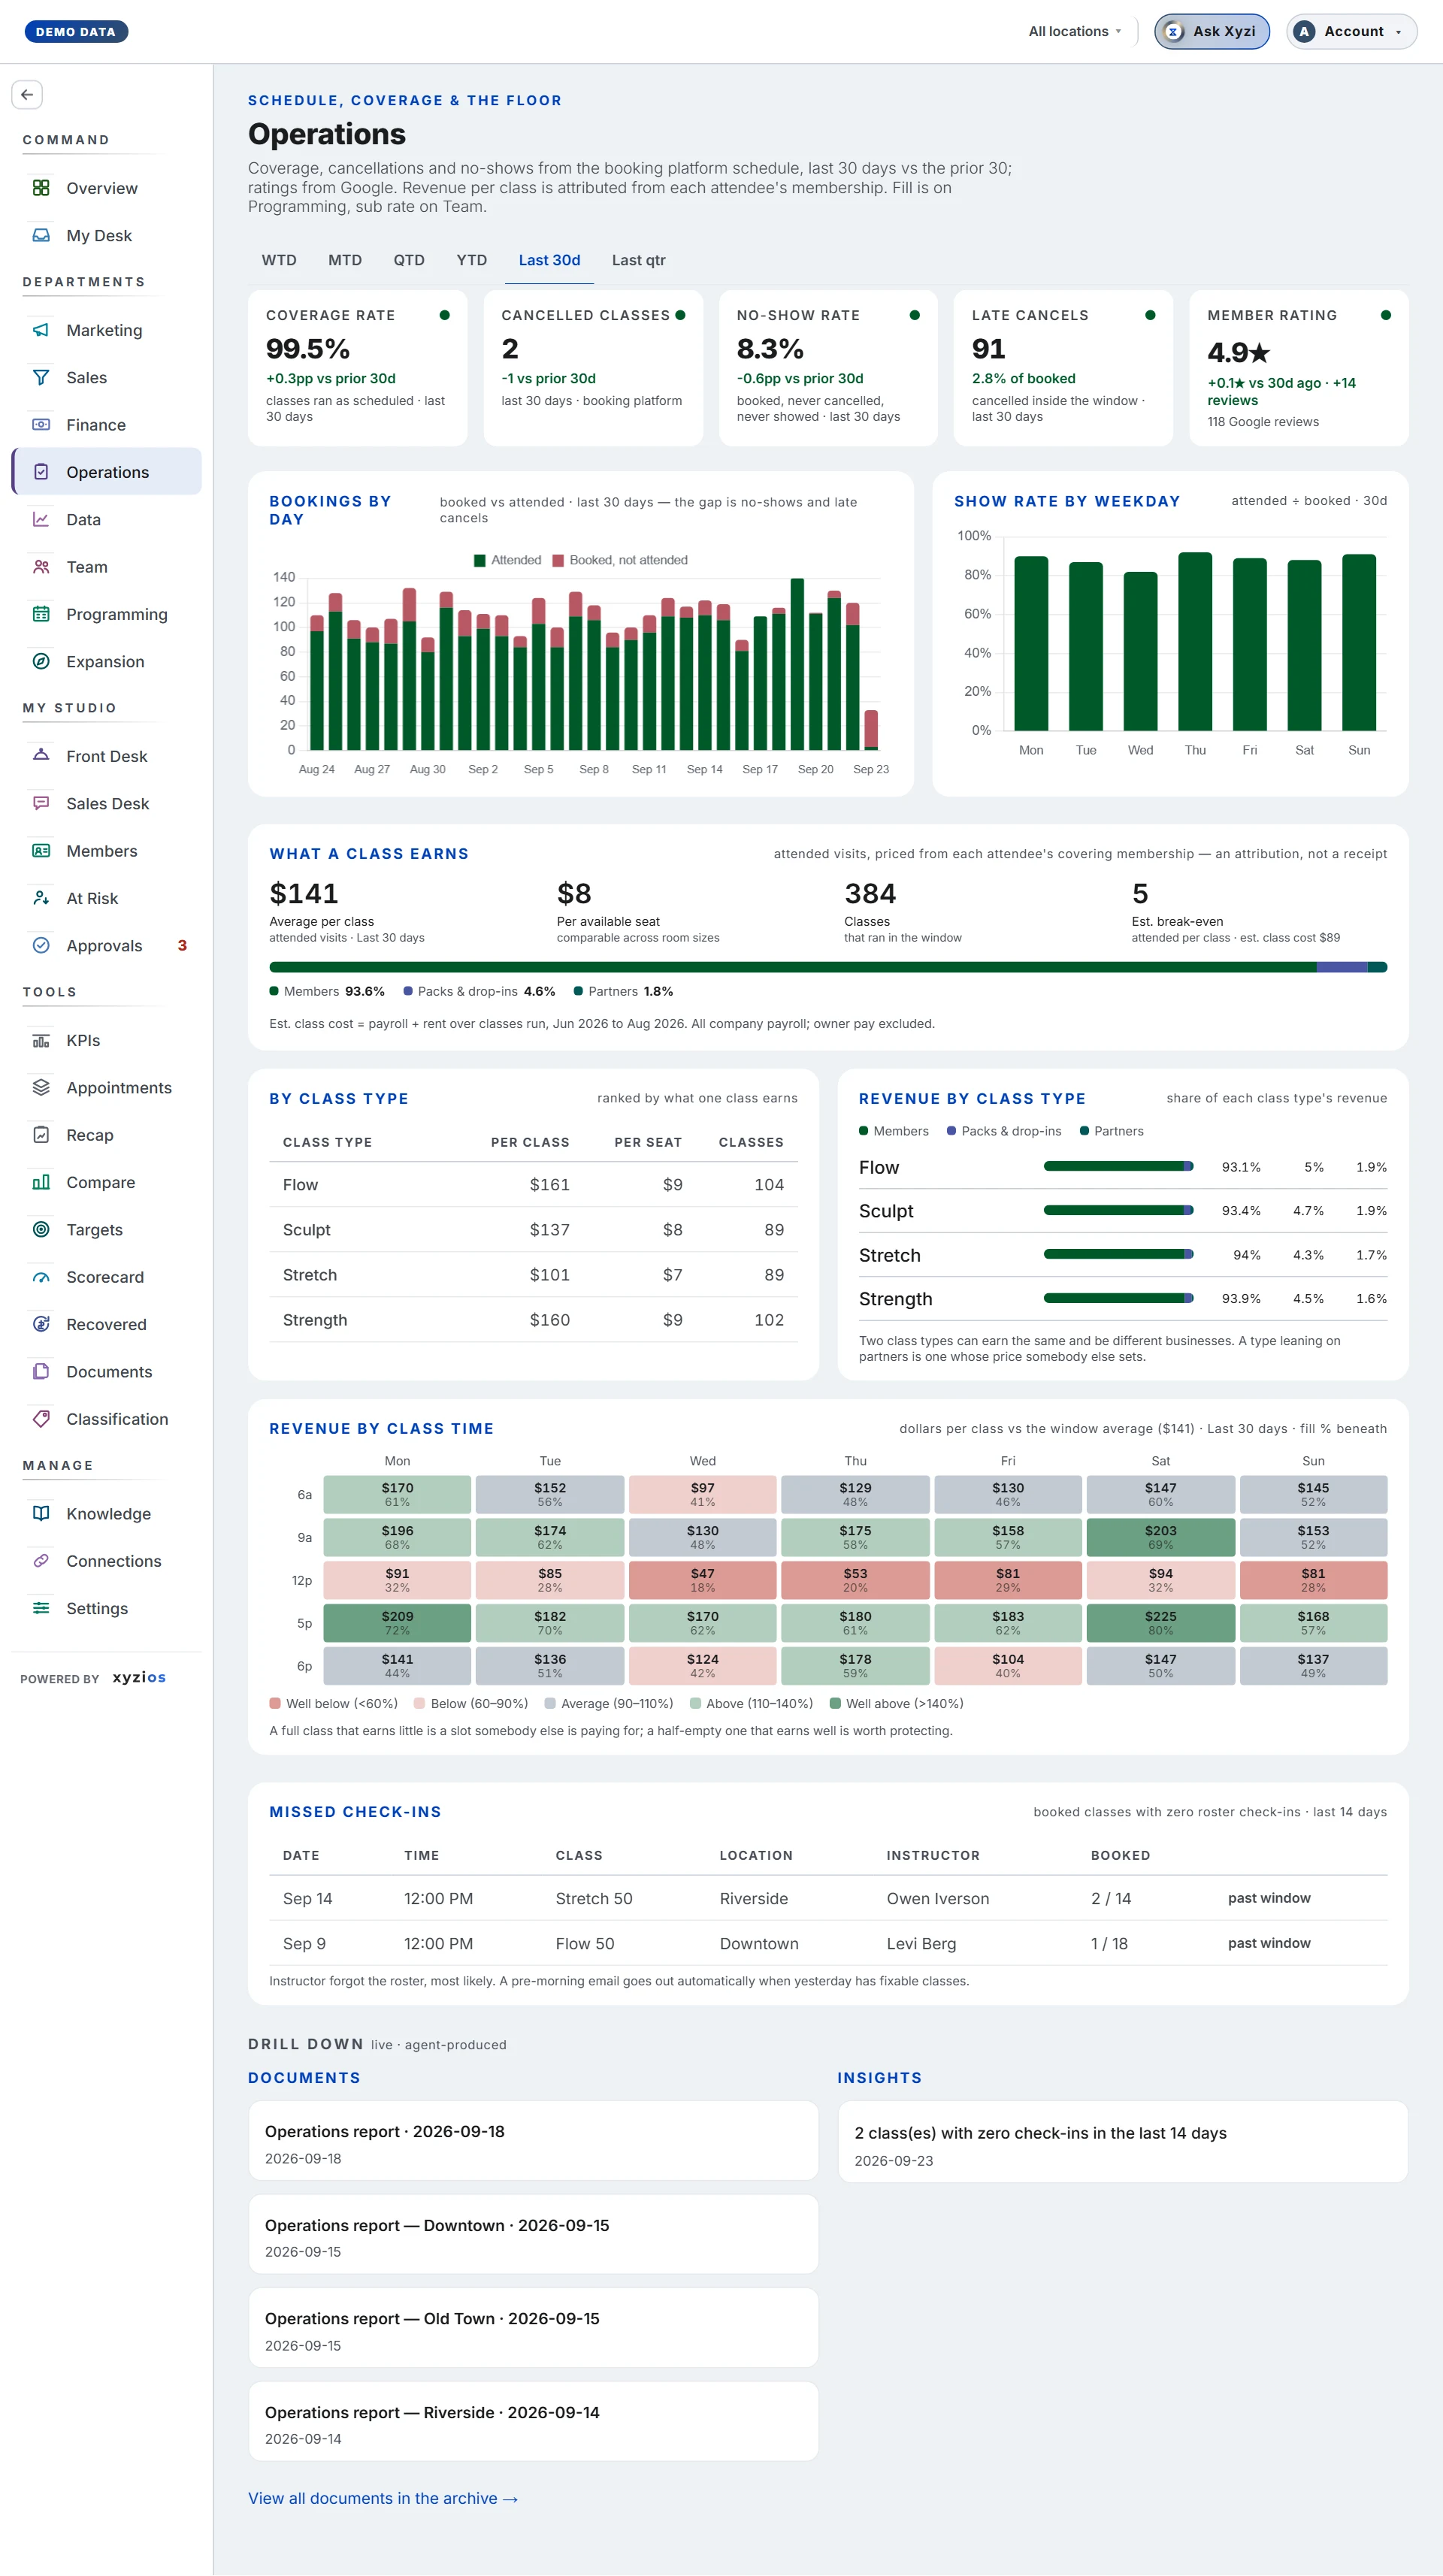
Task: Select the Last qtr tab
Action: [638, 260]
